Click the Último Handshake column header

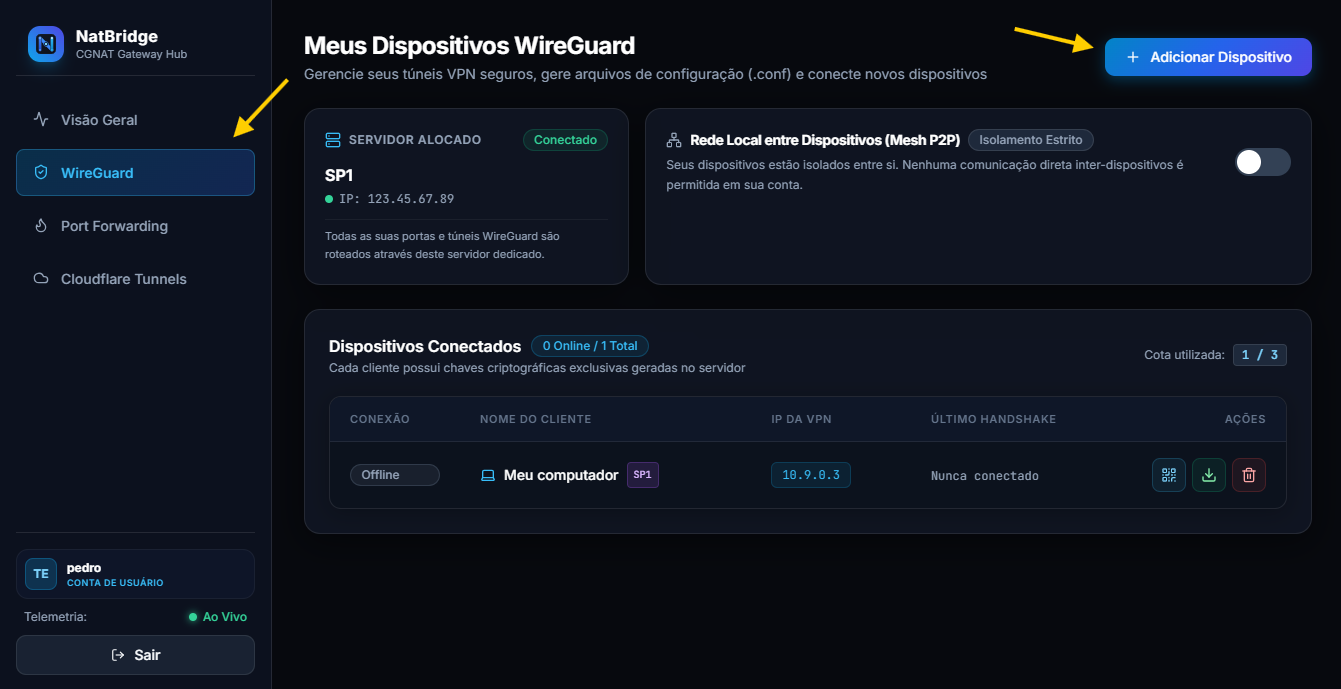[993, 419]
